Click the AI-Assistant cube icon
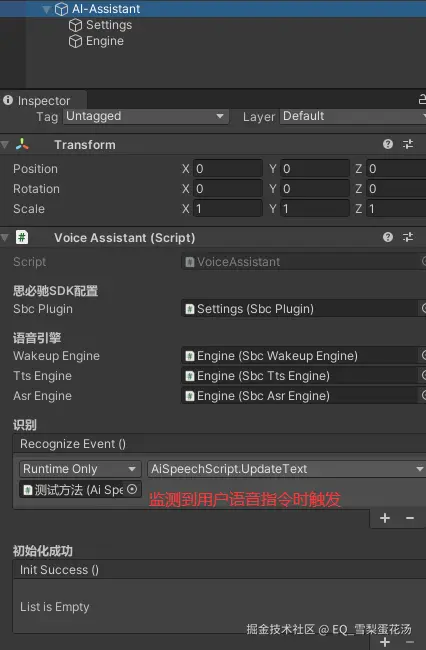Viewport: 426px width, 650px height. (x=61, y=9)
